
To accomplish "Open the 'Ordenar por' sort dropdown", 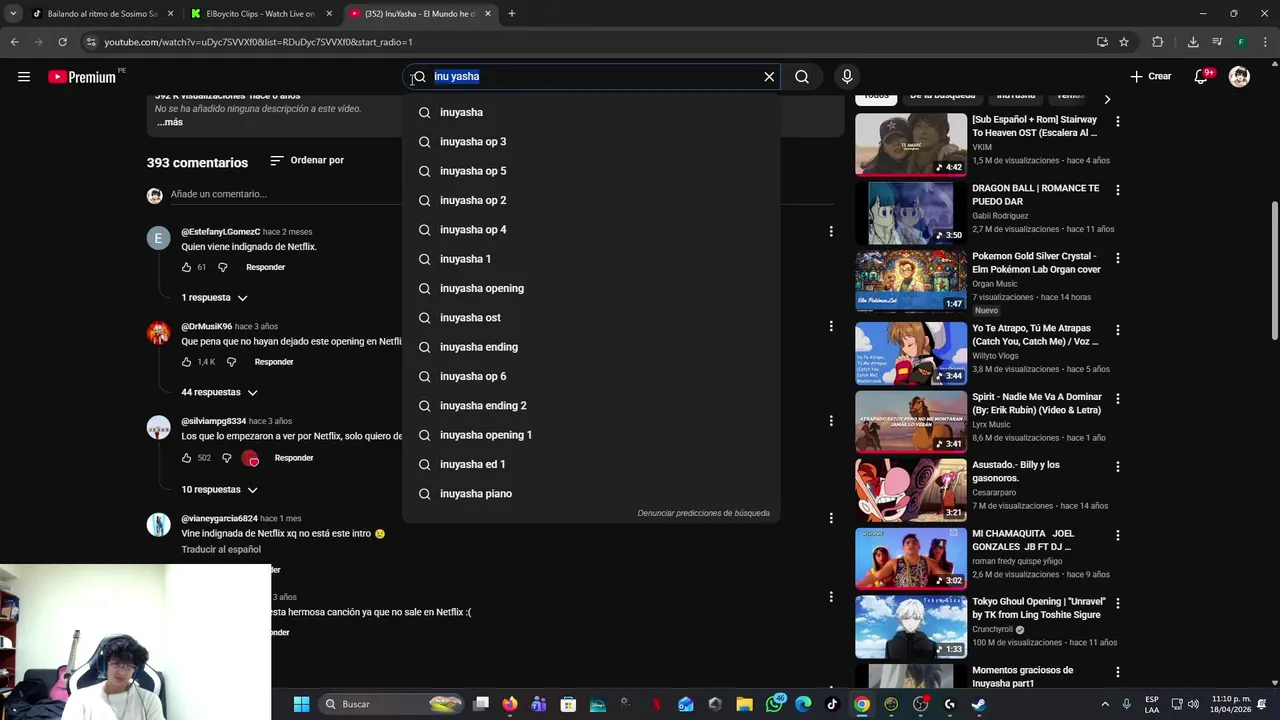I will (x=307, y=161).
